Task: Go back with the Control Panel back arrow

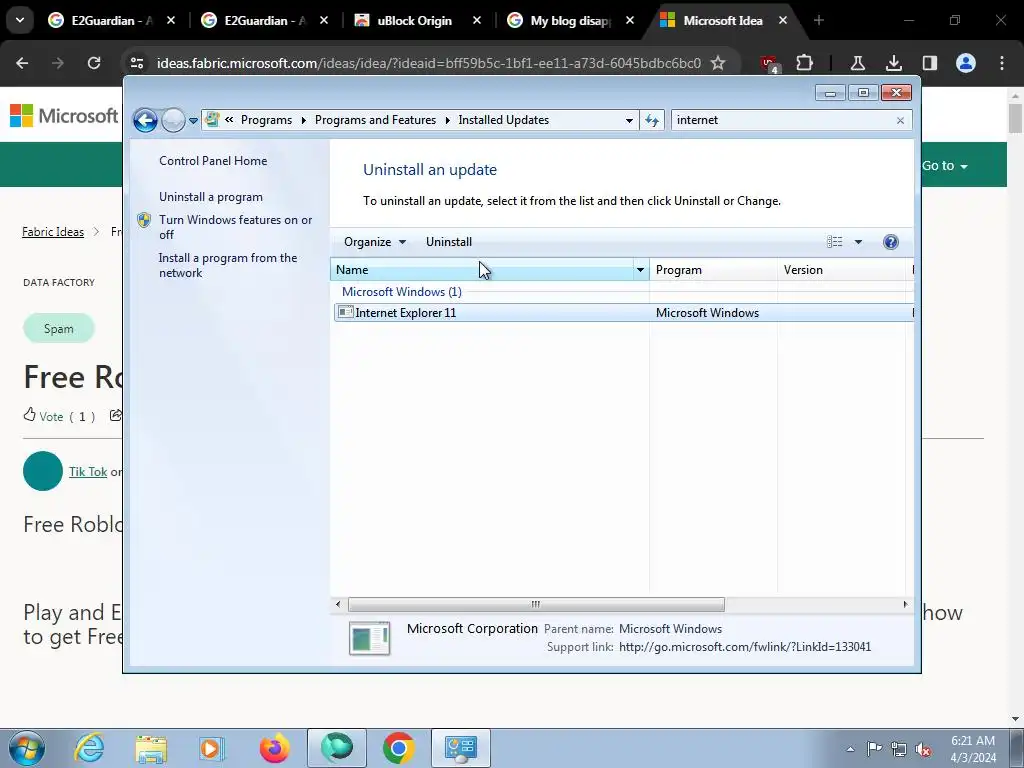Action: point(145,120)
